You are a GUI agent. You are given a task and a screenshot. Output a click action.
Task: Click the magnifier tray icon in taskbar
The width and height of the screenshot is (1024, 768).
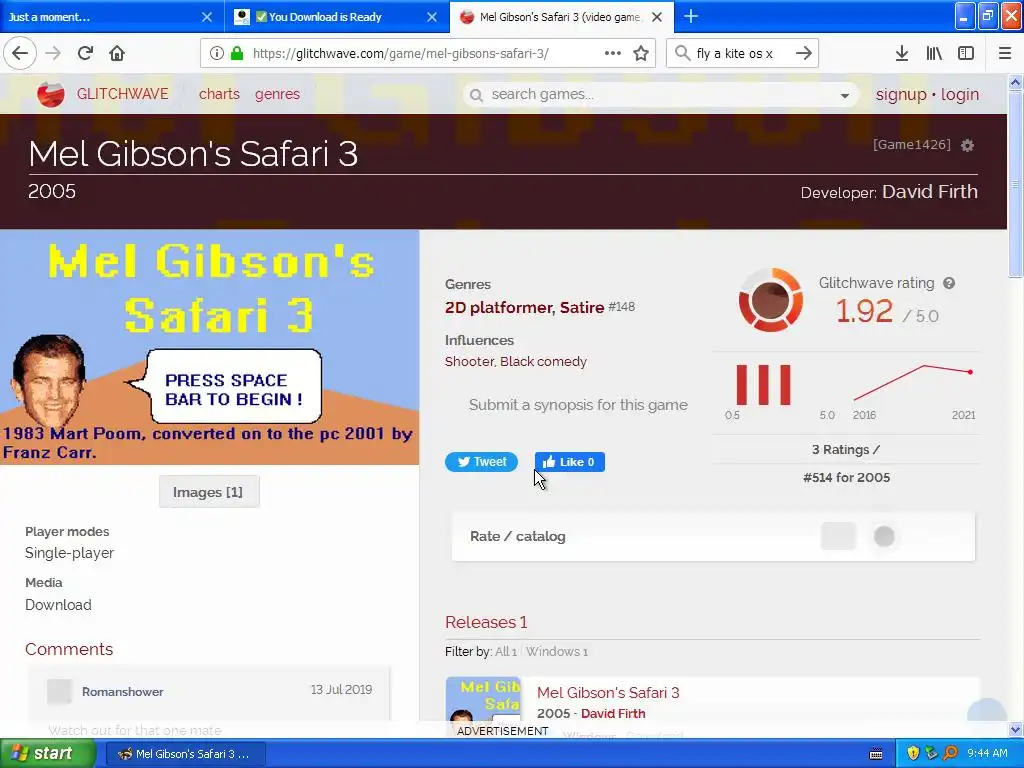950,753
